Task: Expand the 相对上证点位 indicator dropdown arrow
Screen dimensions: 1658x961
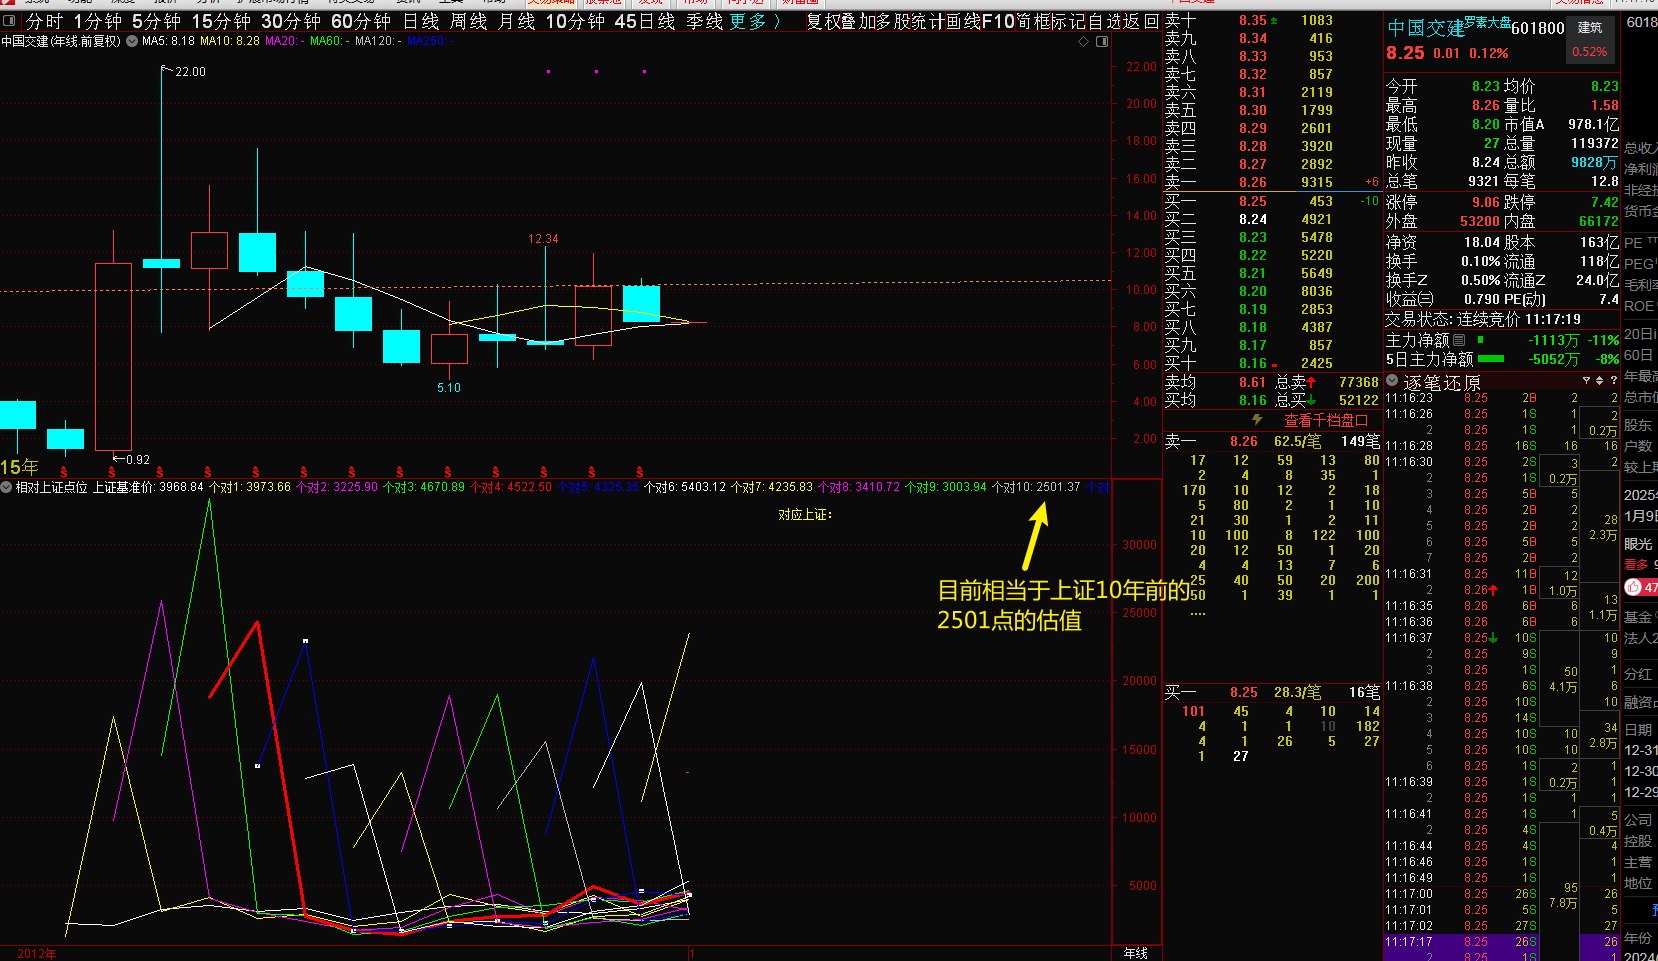Action: (6, 487)
